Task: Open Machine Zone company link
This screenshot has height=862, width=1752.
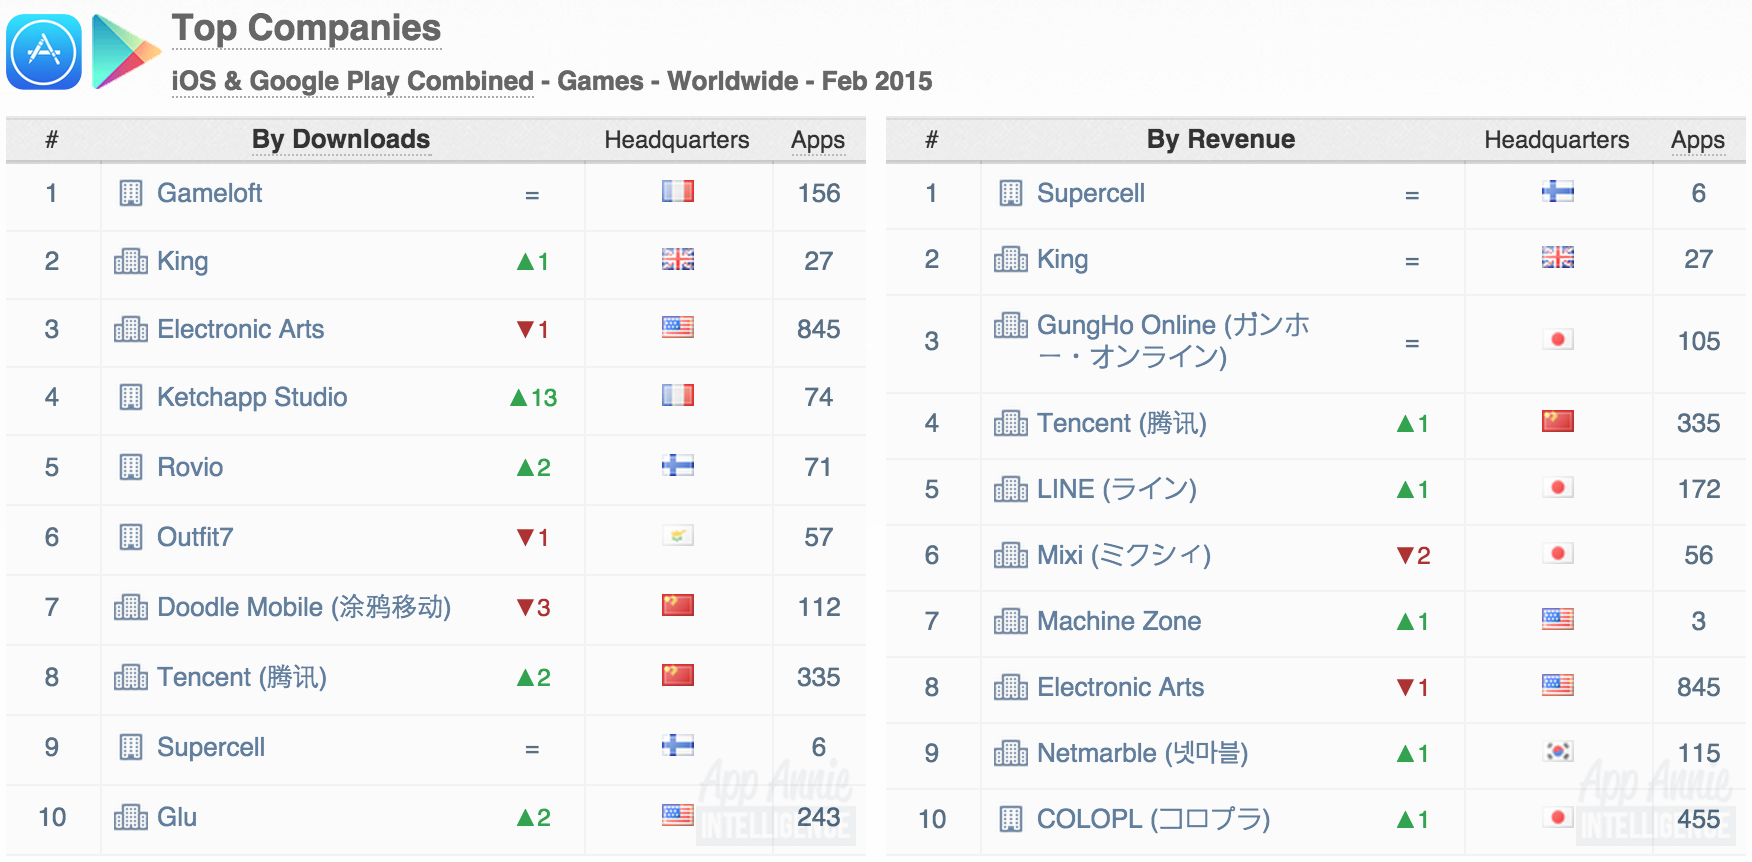Action: point(1119,621)
